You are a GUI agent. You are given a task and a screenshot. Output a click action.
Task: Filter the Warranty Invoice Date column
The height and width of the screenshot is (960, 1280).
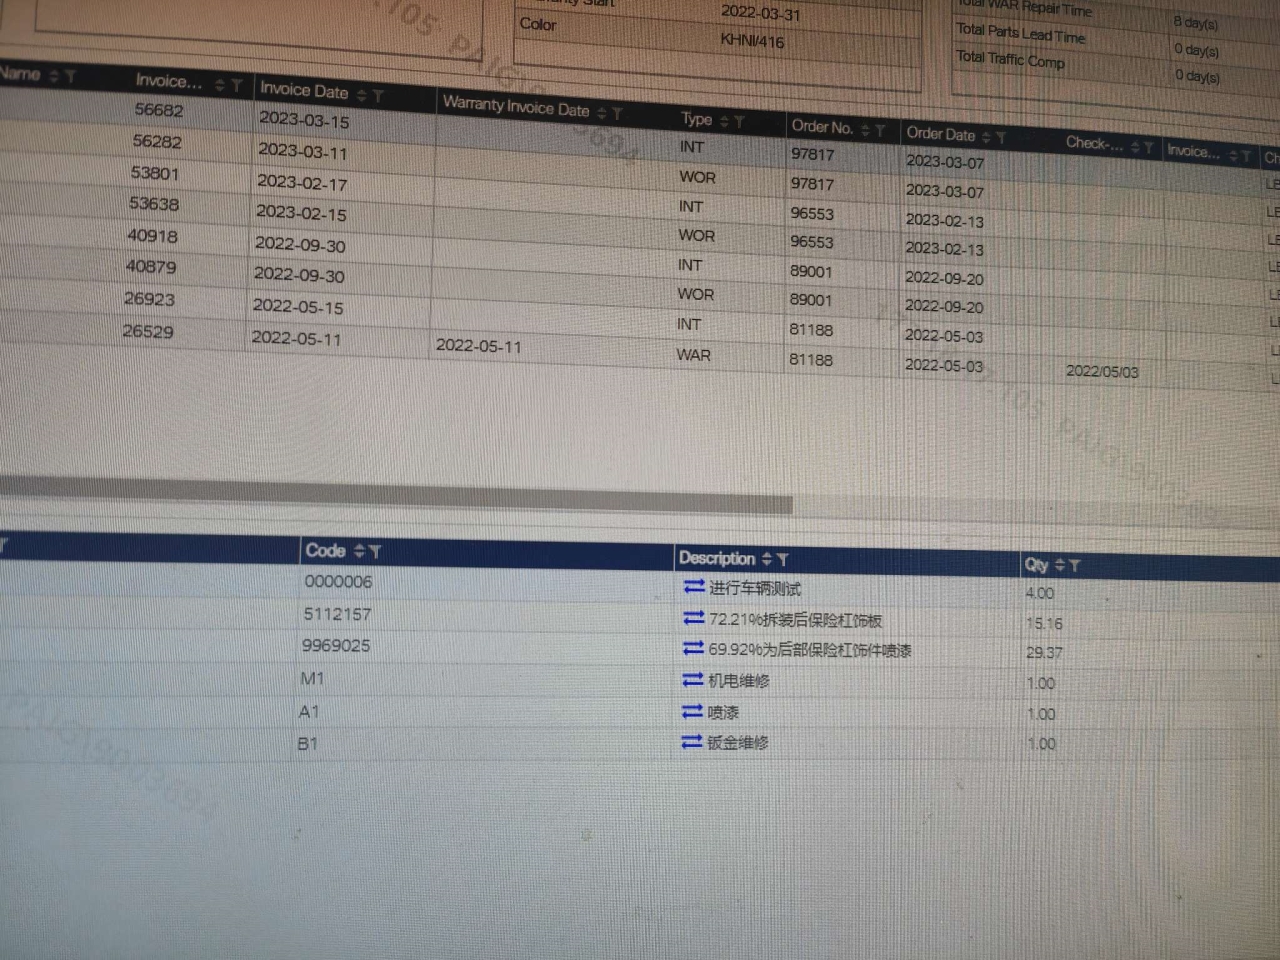(617, 114)
